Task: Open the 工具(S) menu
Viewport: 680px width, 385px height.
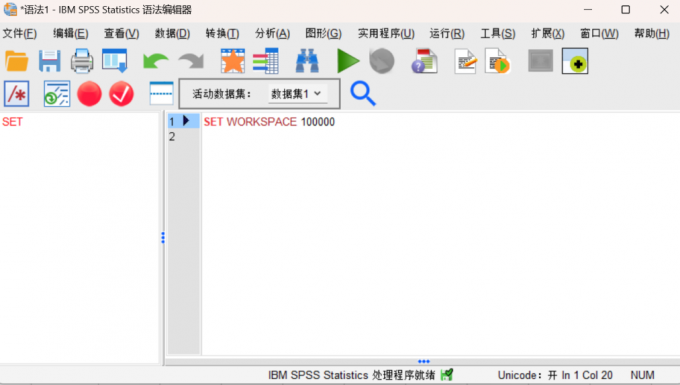Action: click(498, 33)
